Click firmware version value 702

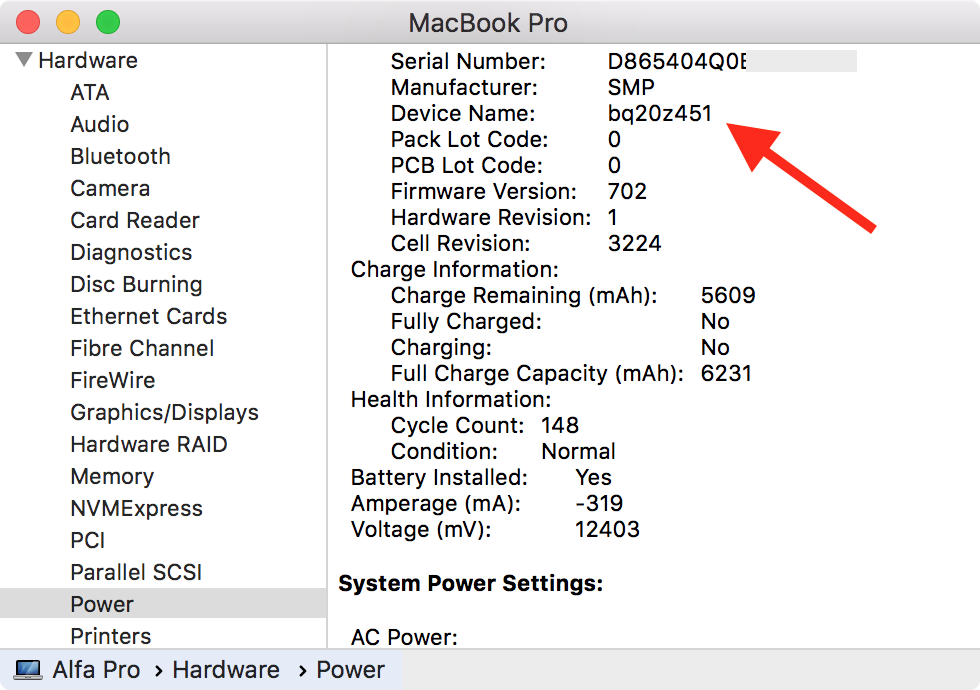627,191
